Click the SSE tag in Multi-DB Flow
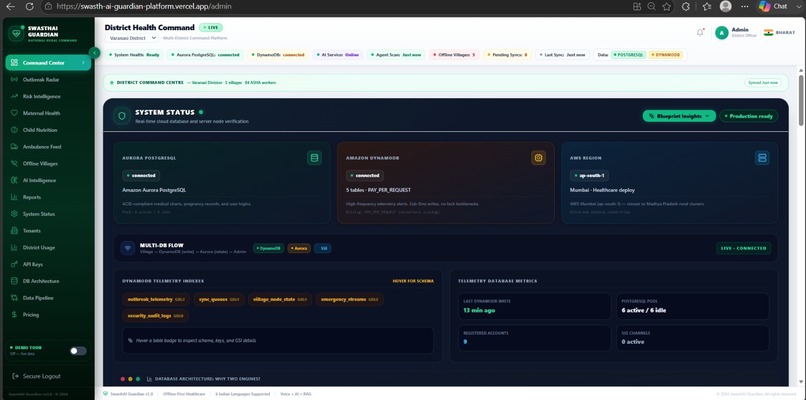The height and width of the screenshot is (400, 806). click(323, 248)
